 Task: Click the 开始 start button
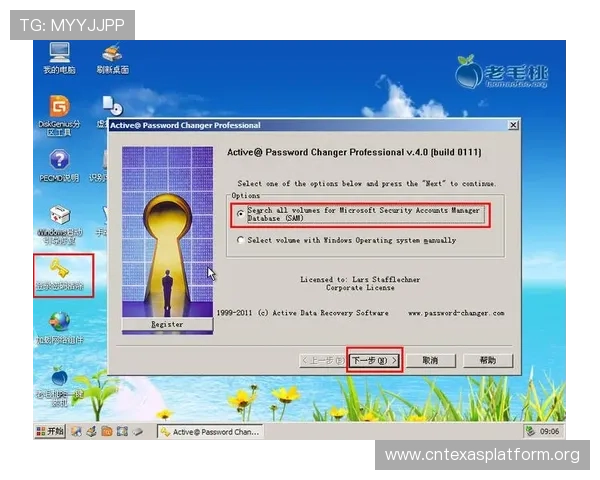point(50,431)
